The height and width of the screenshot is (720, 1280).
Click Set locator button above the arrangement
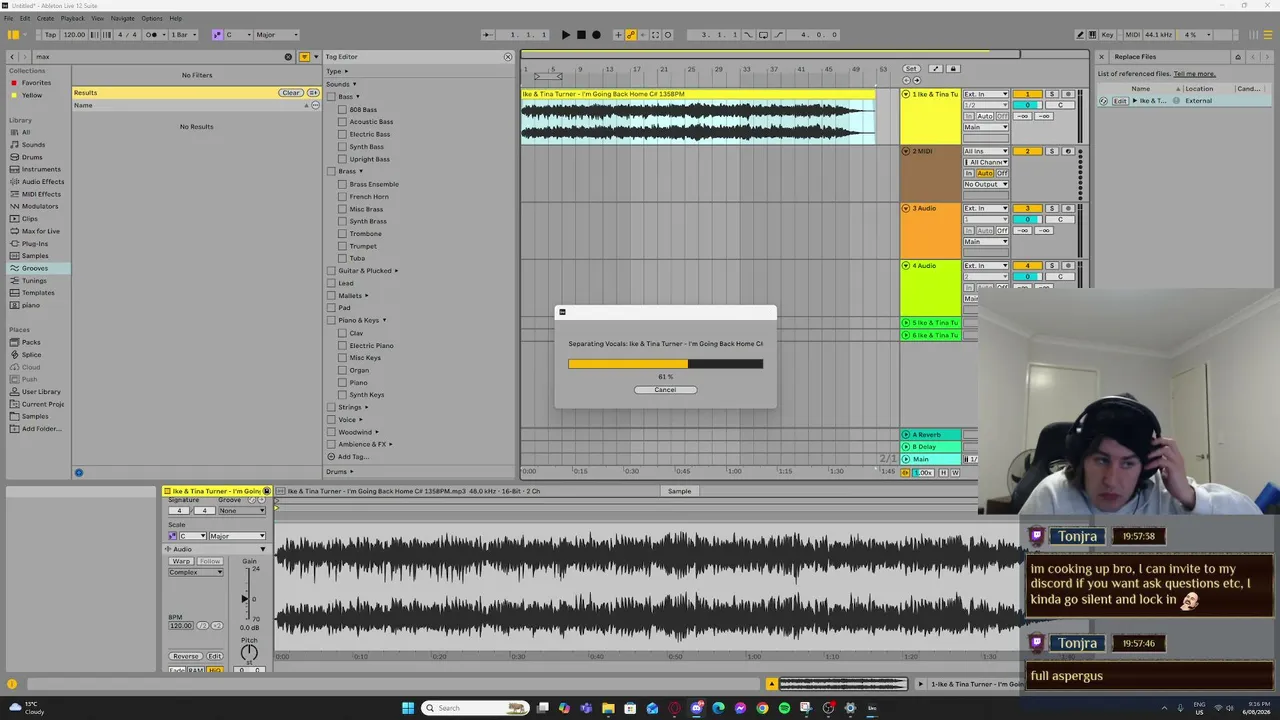911,69
